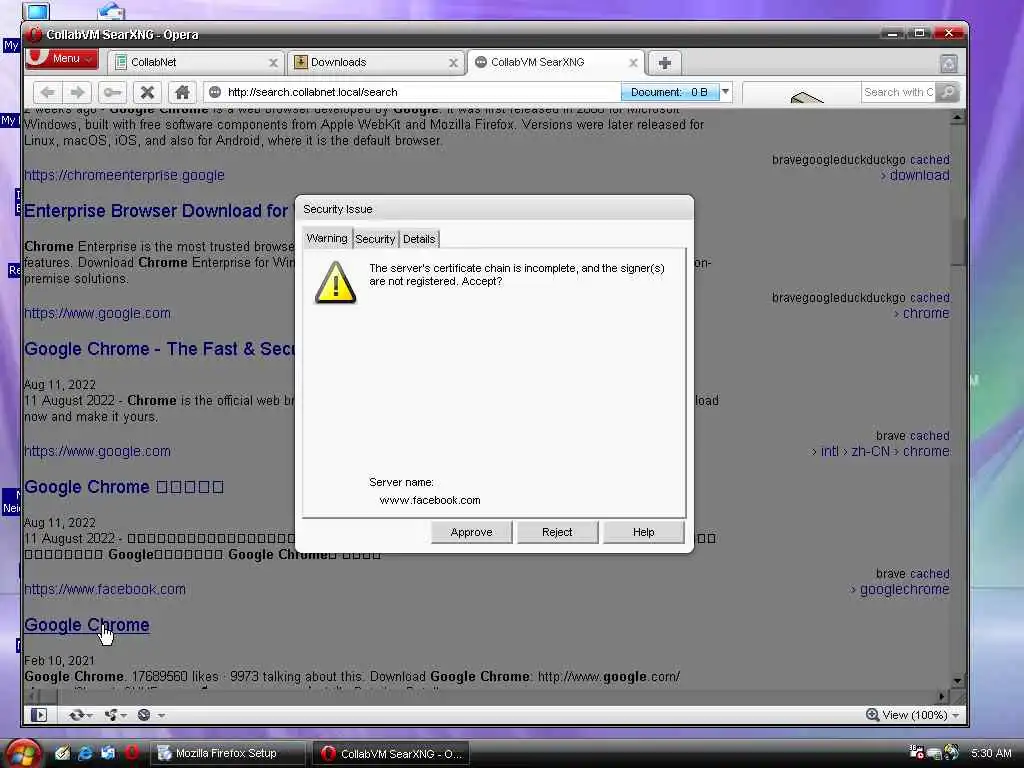Click cached link beside bravegoogleduckduckgo download

click(x=929, y=159)
